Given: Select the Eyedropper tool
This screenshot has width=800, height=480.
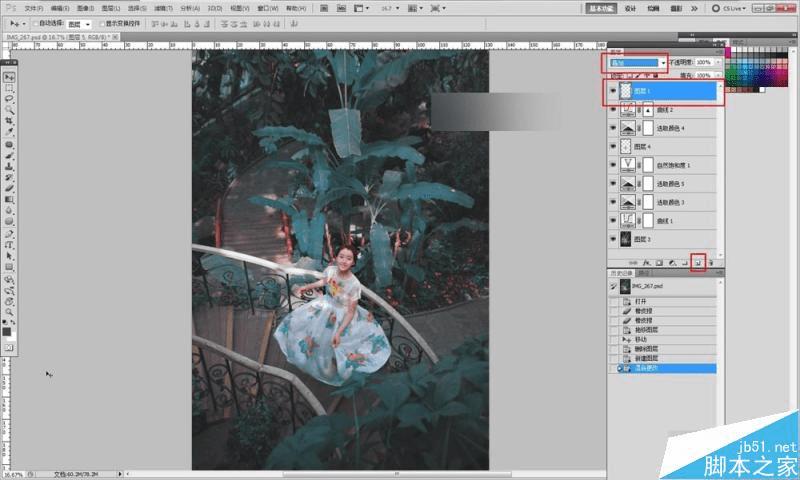Looking at the screenshot, I should click(10, 132).
